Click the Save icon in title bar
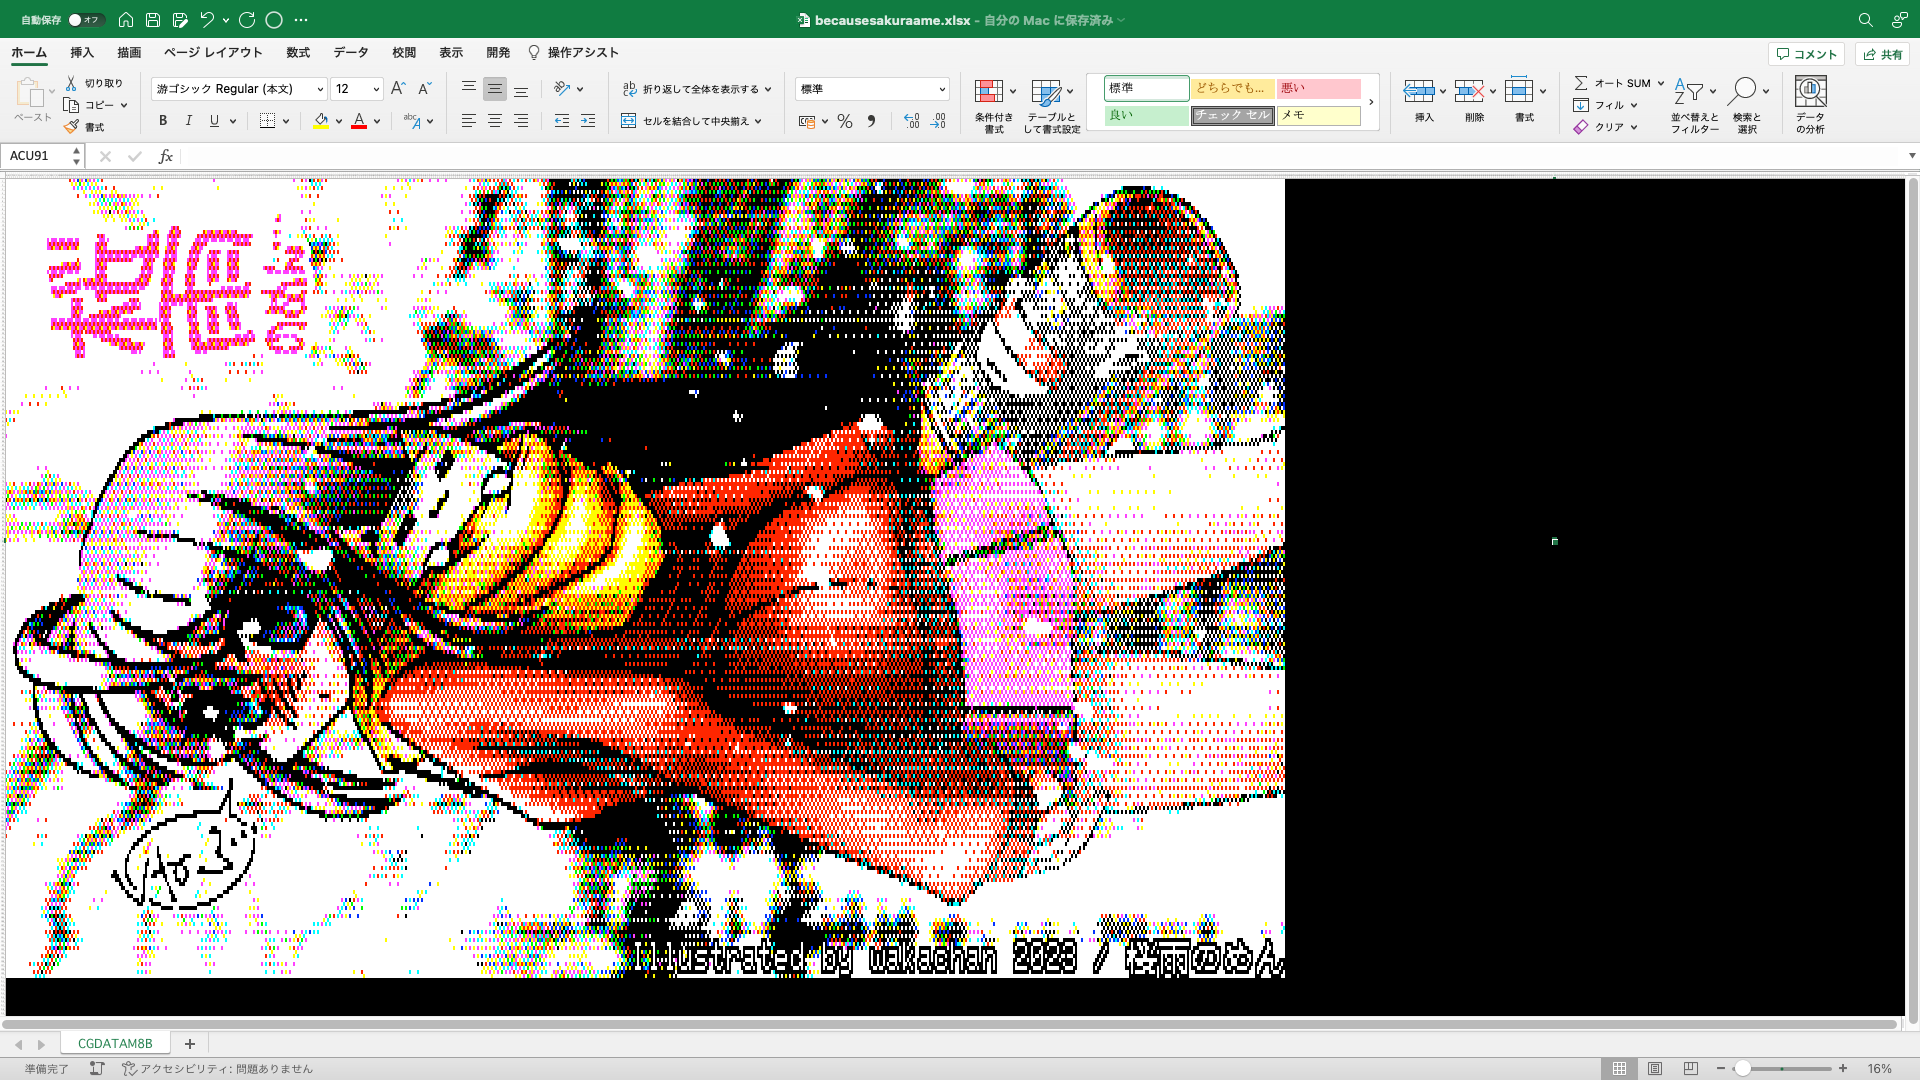The image size is (1920, 1080). (153, 19)
